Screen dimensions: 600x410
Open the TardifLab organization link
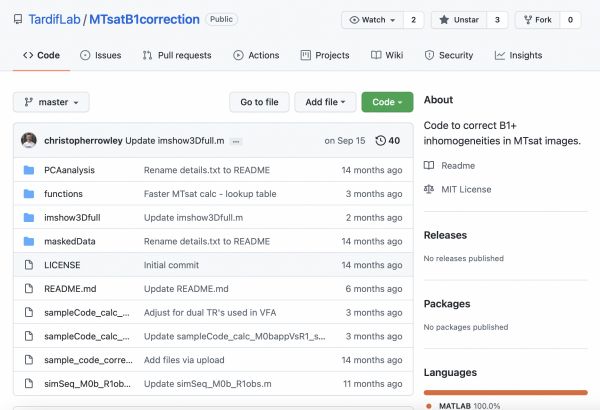click(56, 20)
